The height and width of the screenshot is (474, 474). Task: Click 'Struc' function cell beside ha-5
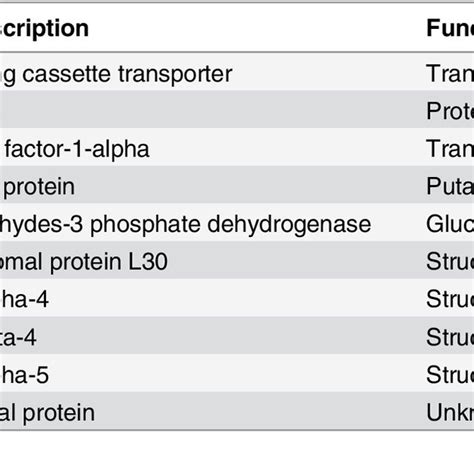pyautogui.click(x=450, y=375)
